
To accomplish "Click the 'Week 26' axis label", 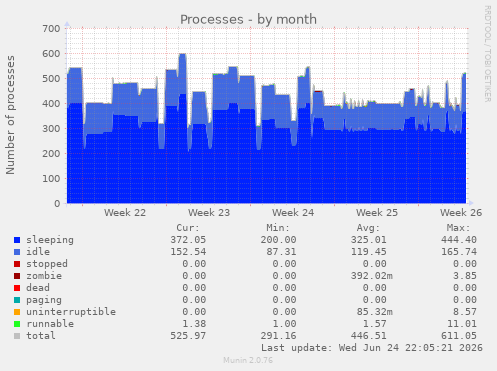I will tap(461, 213).
